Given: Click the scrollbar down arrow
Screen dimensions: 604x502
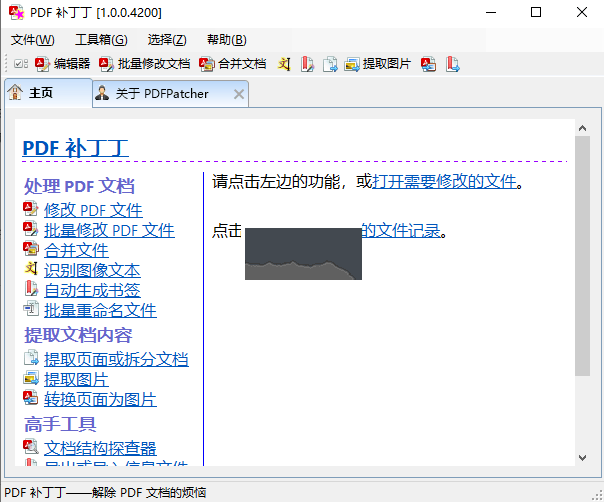Looking at the screenshot, I should 582,458.
